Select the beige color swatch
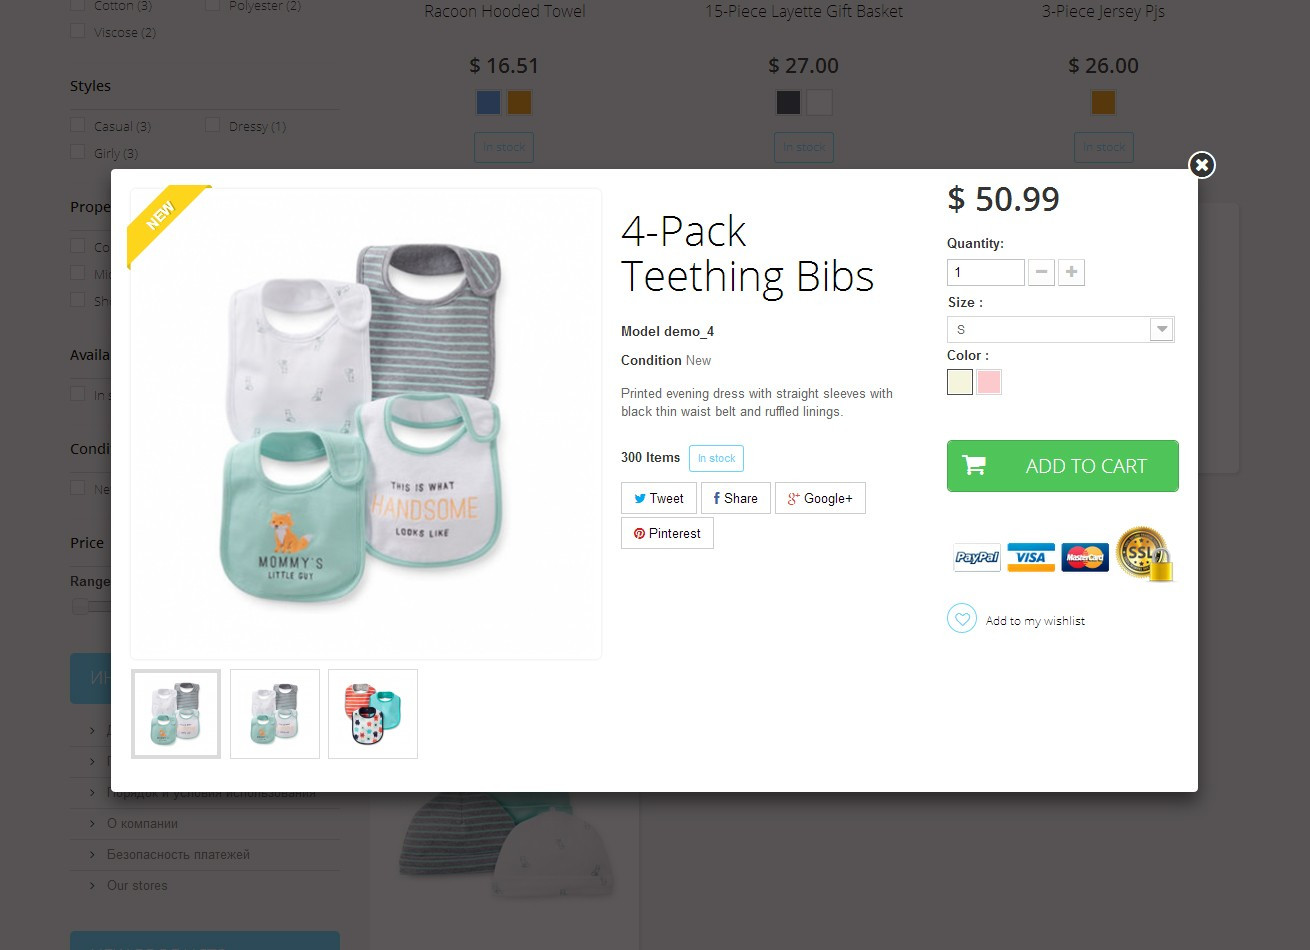Image resolution: width=1310 pixels, height=950 pixels. [960, 382]
